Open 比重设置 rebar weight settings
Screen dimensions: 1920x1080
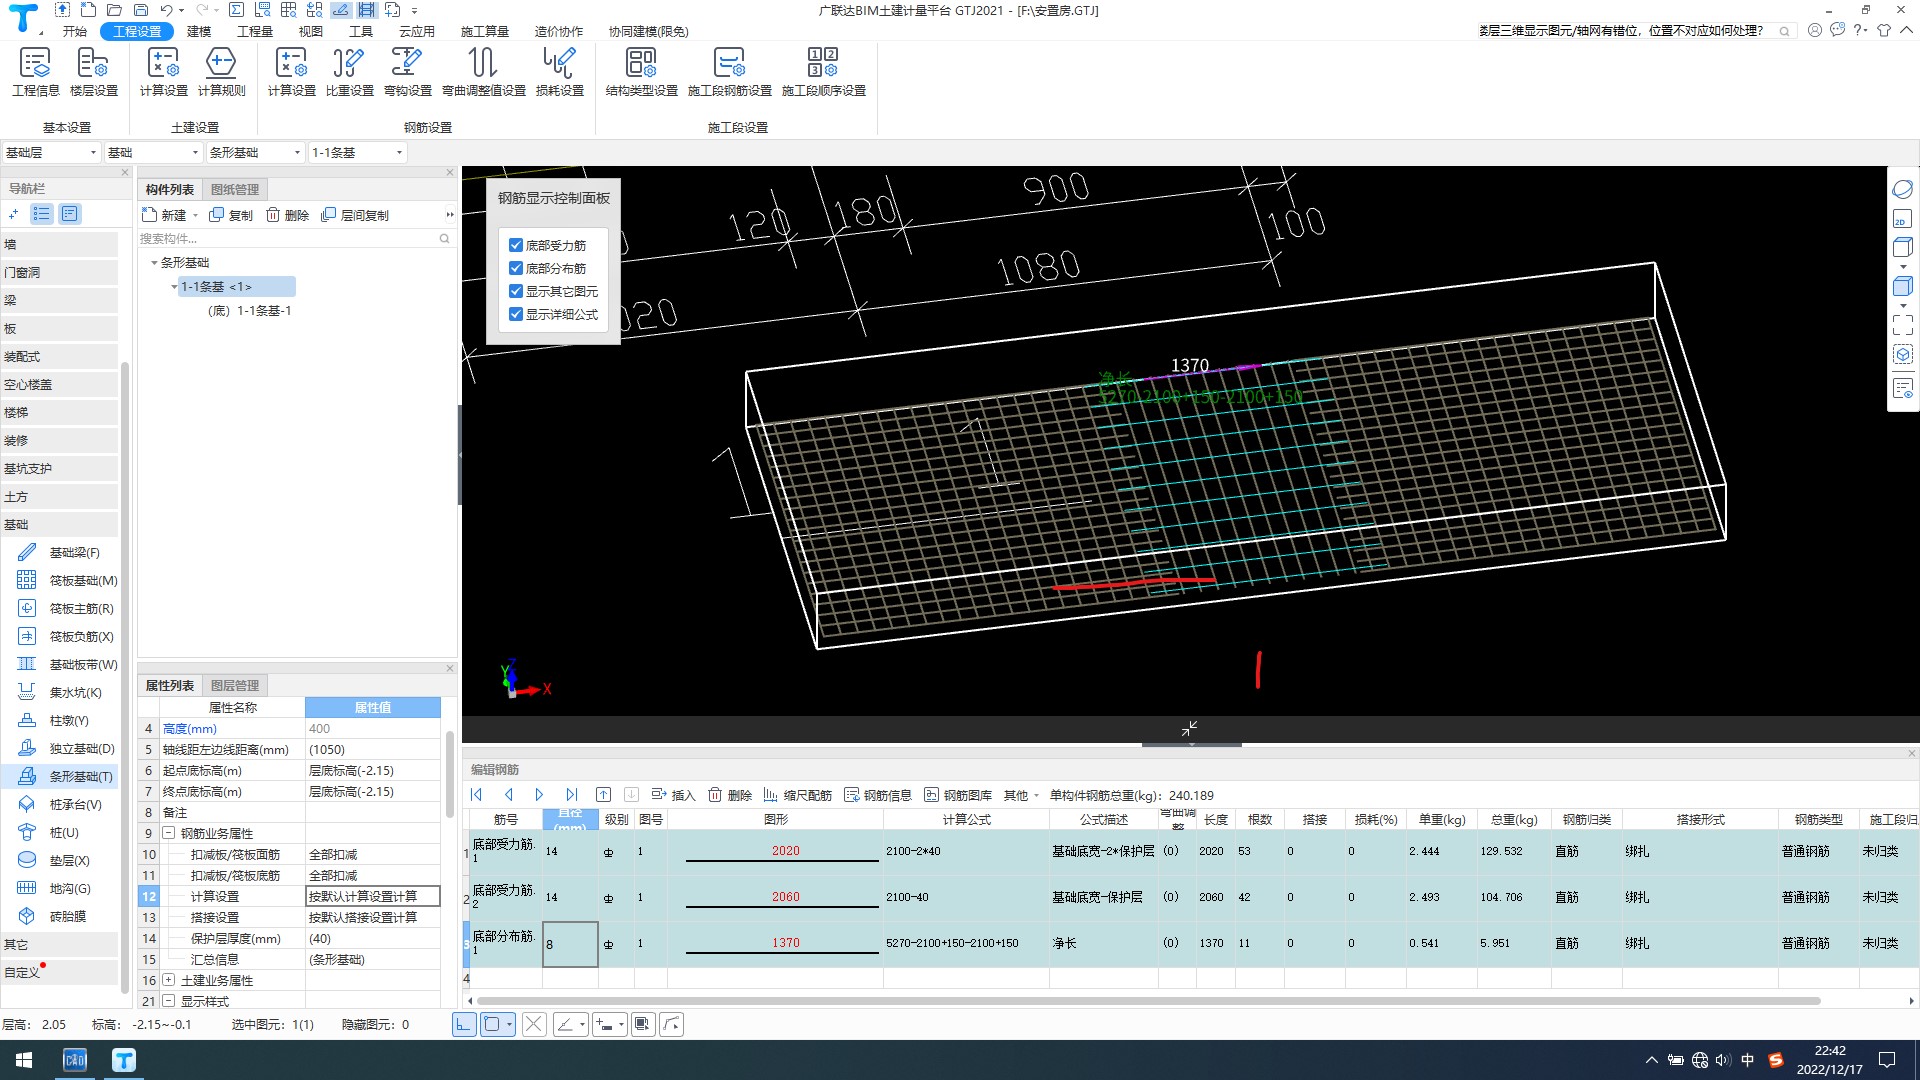pyautogui.click(x=349, y=72)
